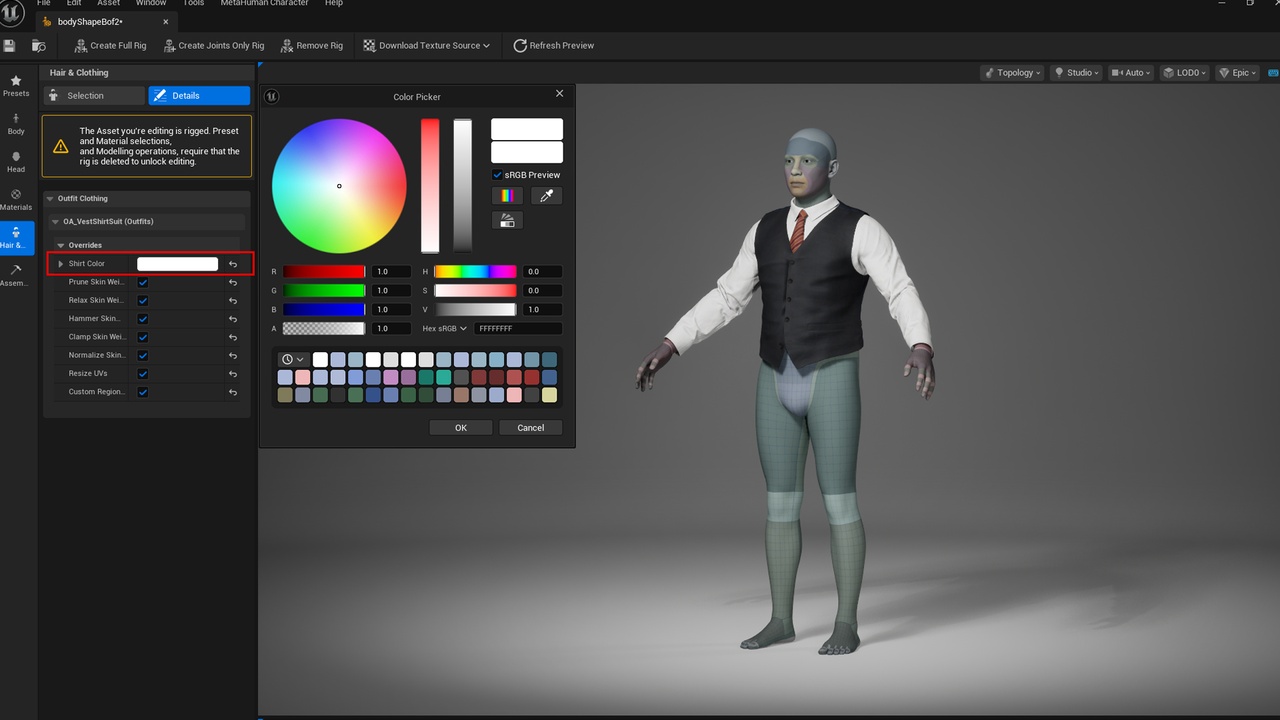Reset Normalize Skin Weights to default

[x=233, y=355]
